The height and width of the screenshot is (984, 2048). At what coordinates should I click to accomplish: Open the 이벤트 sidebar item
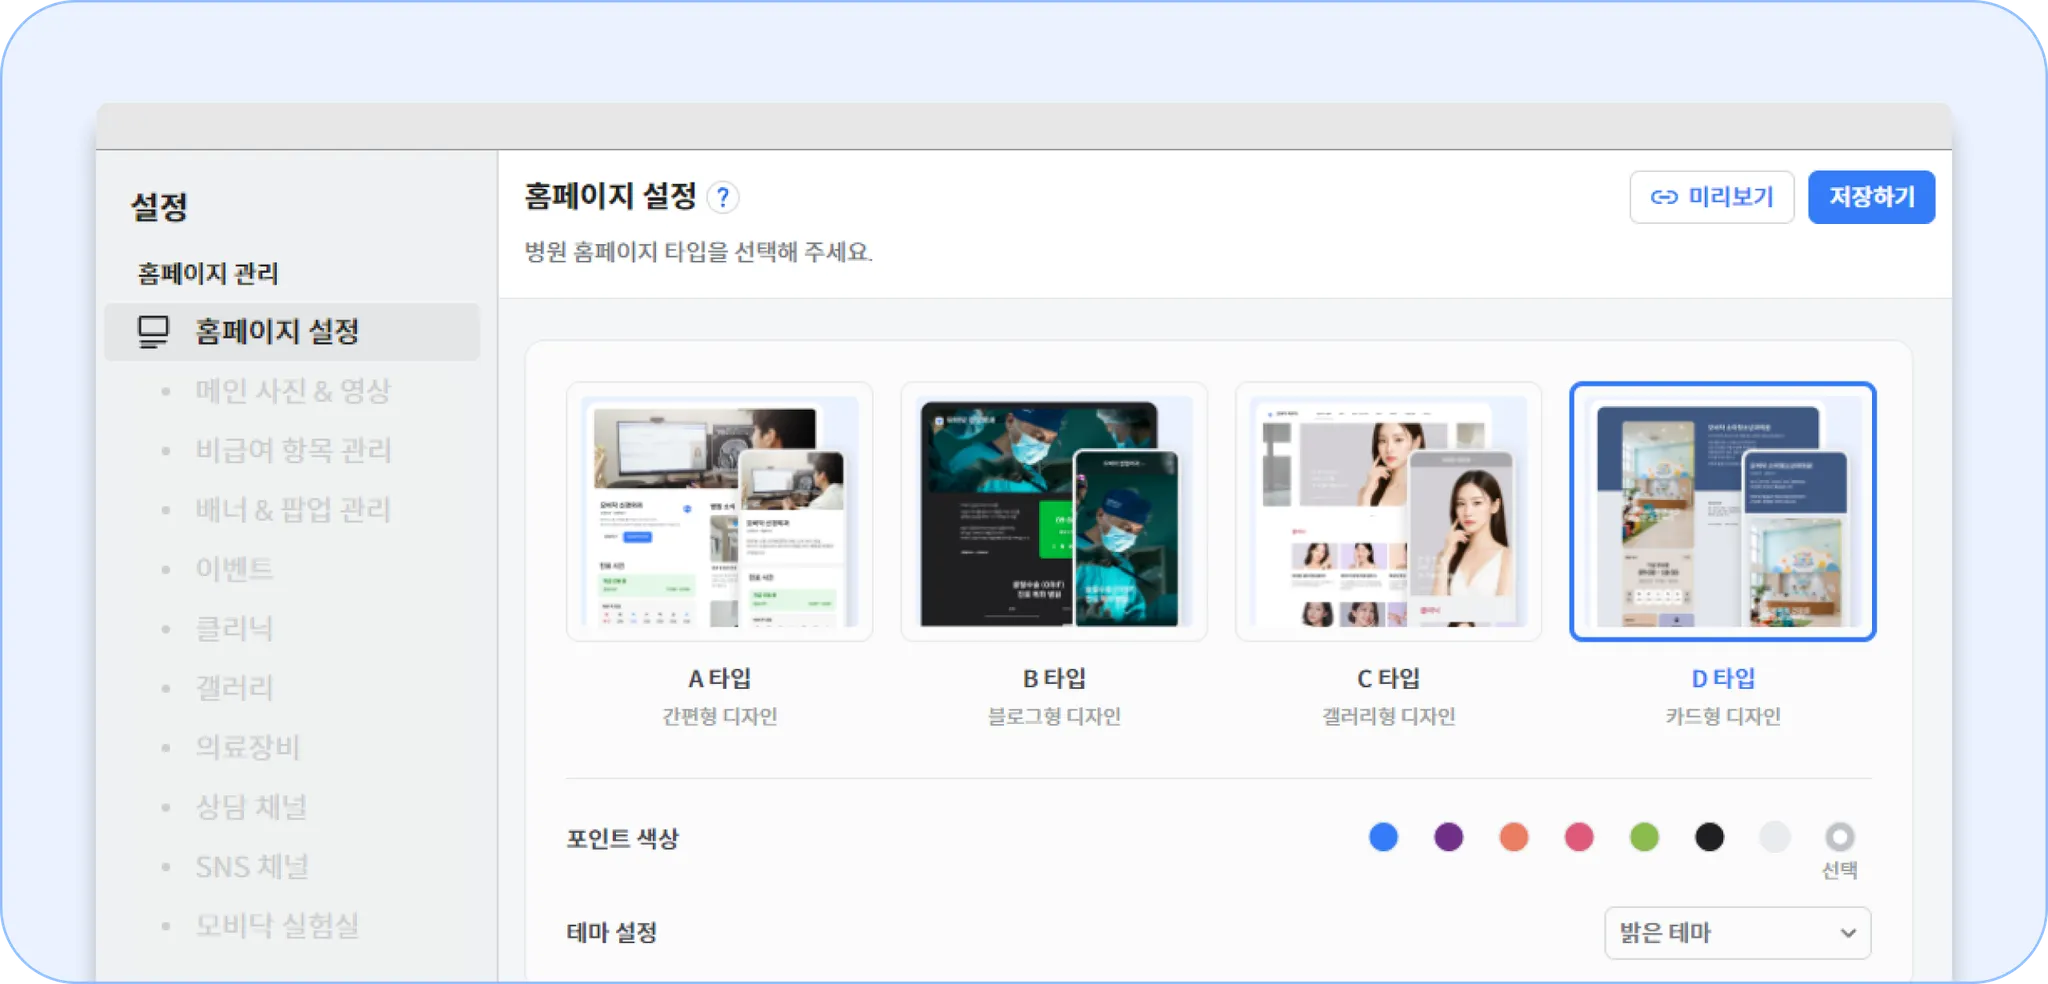tap(234, 569)
